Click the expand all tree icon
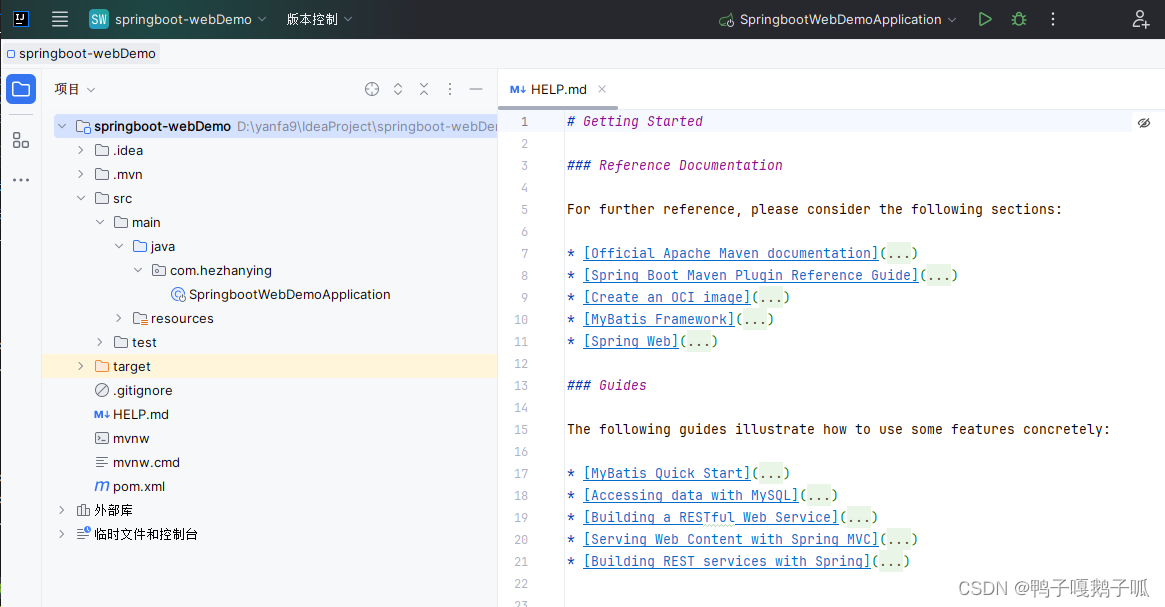This screenshot has width=1165, height=607. 398,89
